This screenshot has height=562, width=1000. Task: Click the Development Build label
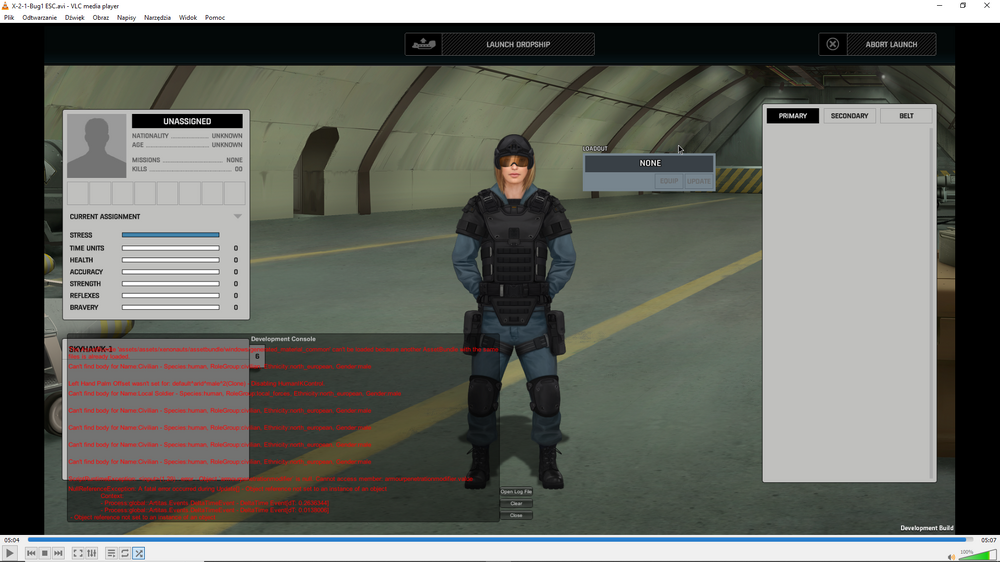point(927,528)
